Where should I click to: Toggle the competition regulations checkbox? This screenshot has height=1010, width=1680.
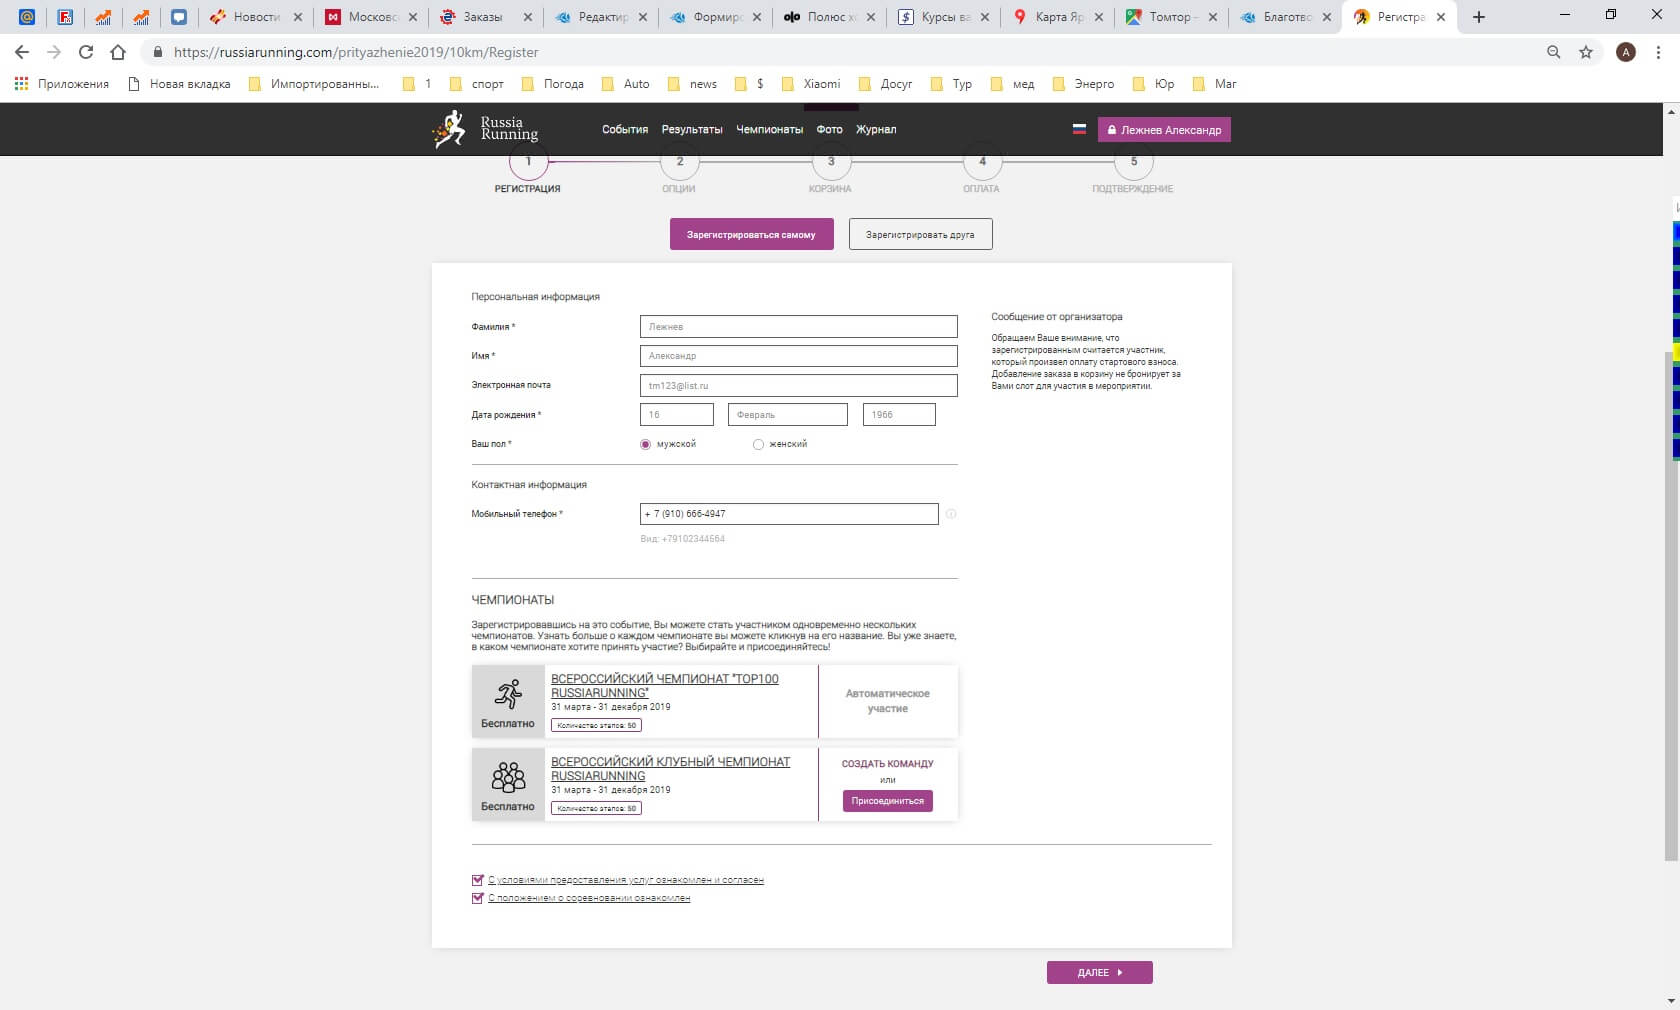point(478,898)
